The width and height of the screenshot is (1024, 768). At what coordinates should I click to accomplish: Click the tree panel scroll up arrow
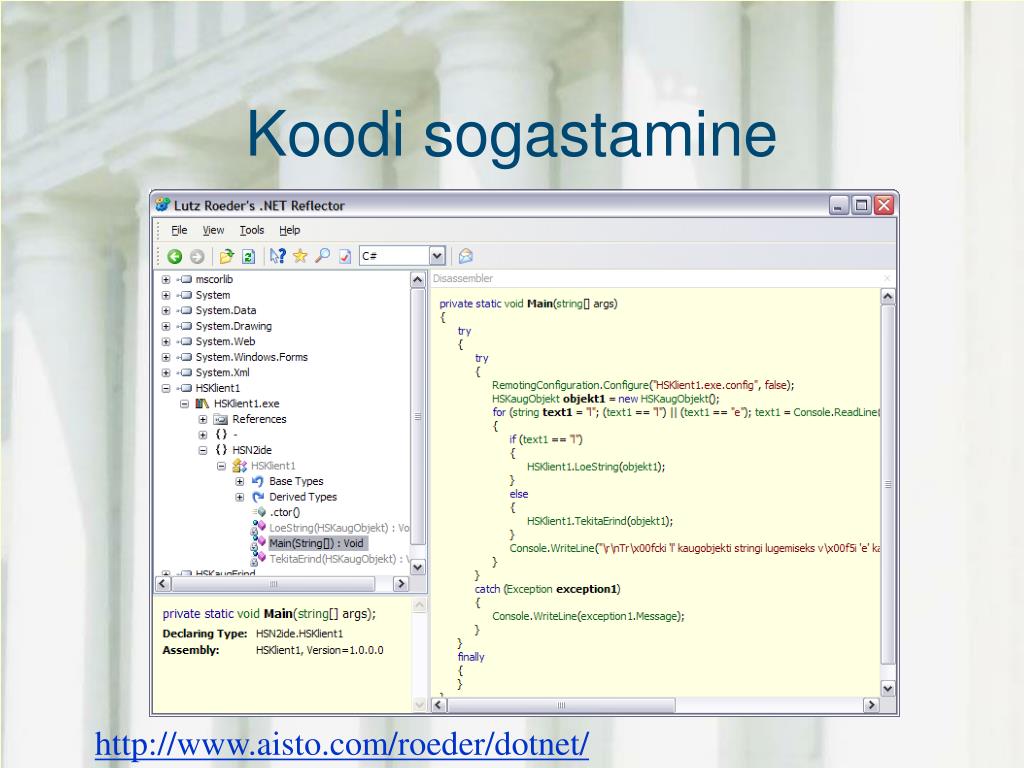click(418, 280)
